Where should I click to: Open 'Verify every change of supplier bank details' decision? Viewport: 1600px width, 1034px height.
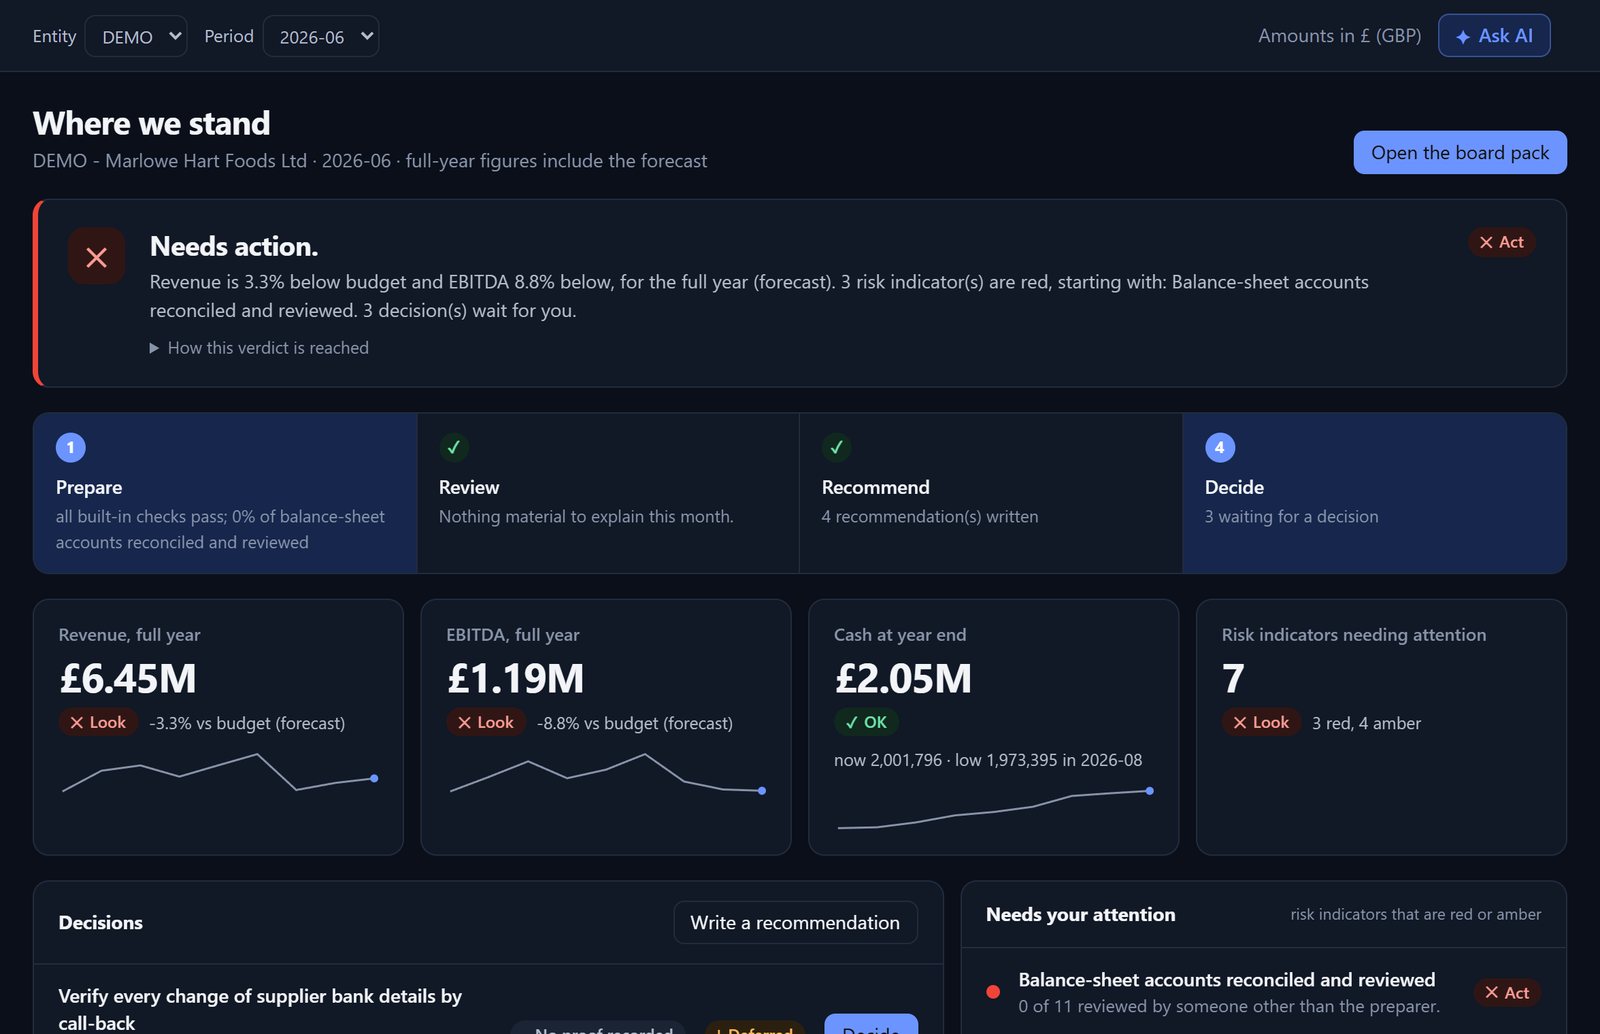pyautogui.click(x=260, y=1009)
